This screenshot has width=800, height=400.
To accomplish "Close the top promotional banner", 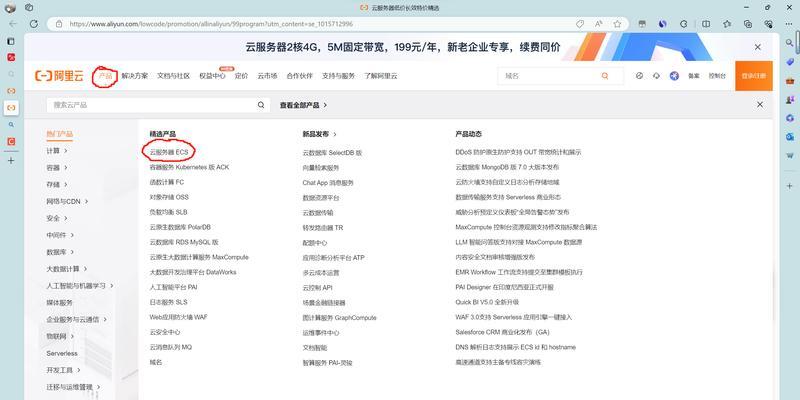I will (758, 47).
